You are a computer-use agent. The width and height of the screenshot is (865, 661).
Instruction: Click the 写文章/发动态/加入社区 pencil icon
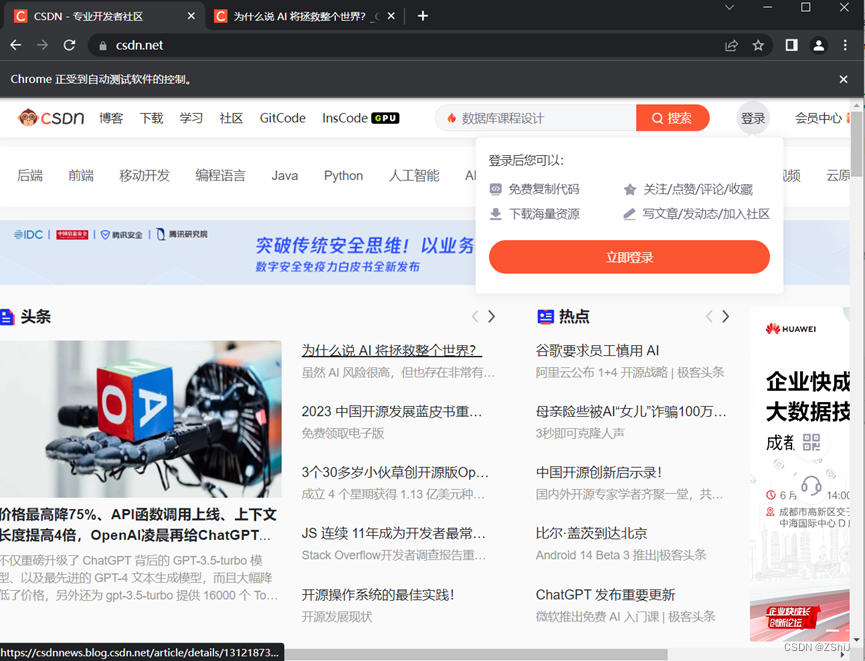(x=629, y=214)
